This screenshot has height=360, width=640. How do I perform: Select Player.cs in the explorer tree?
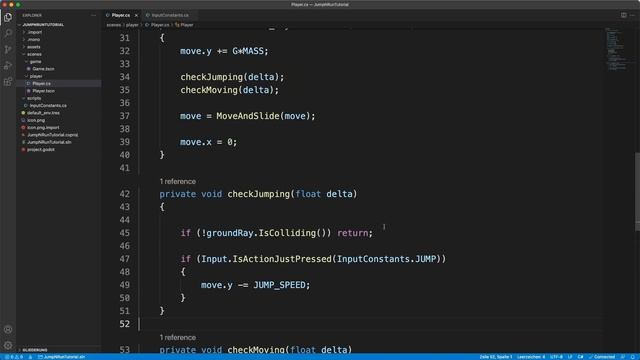click(x=41, y=84)
